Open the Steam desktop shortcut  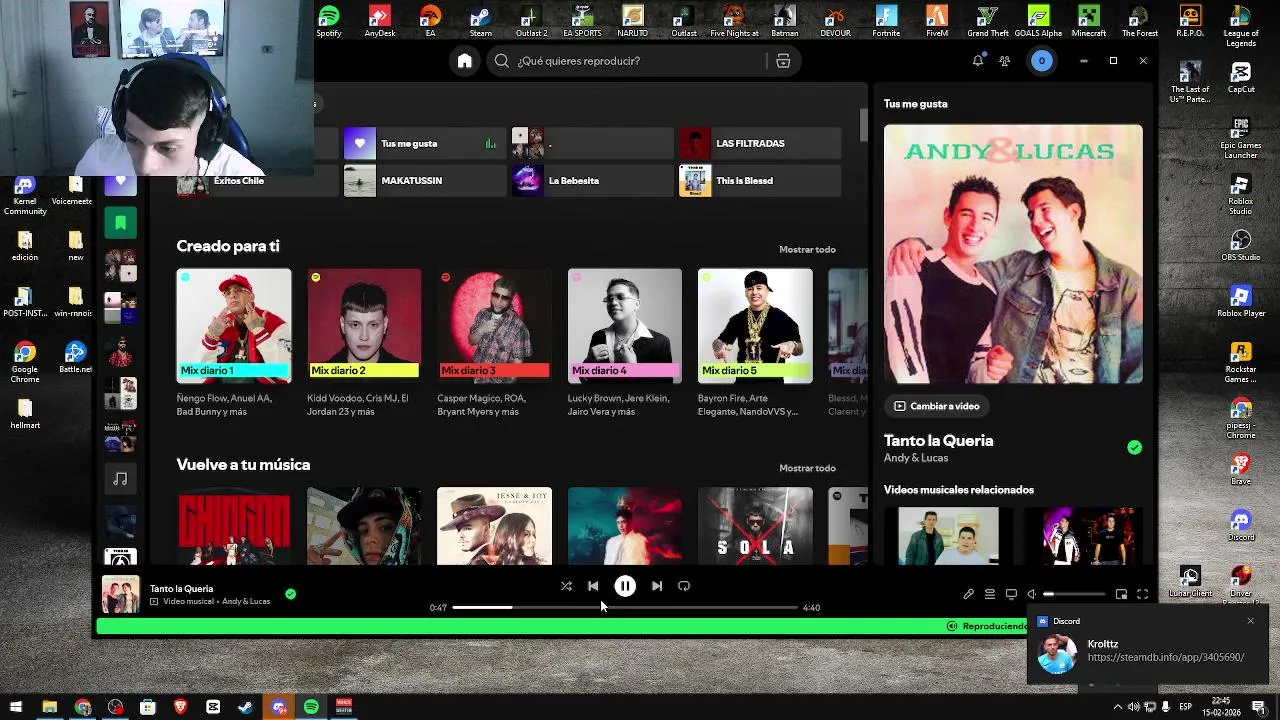point(481,21)
